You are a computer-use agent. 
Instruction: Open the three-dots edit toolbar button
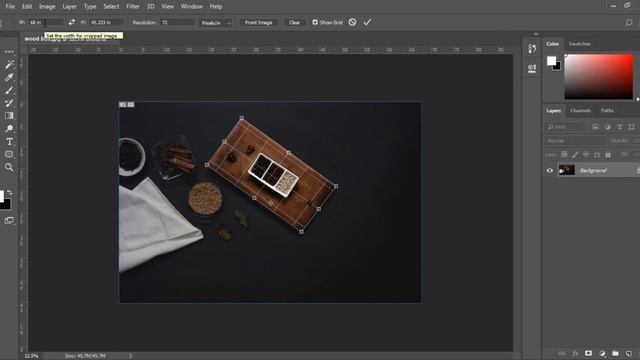tap(9, 52)
